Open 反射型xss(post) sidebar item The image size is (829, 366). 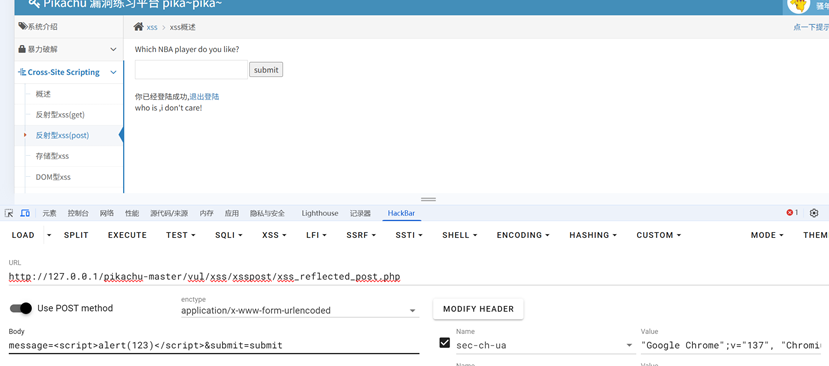(62, 135)
